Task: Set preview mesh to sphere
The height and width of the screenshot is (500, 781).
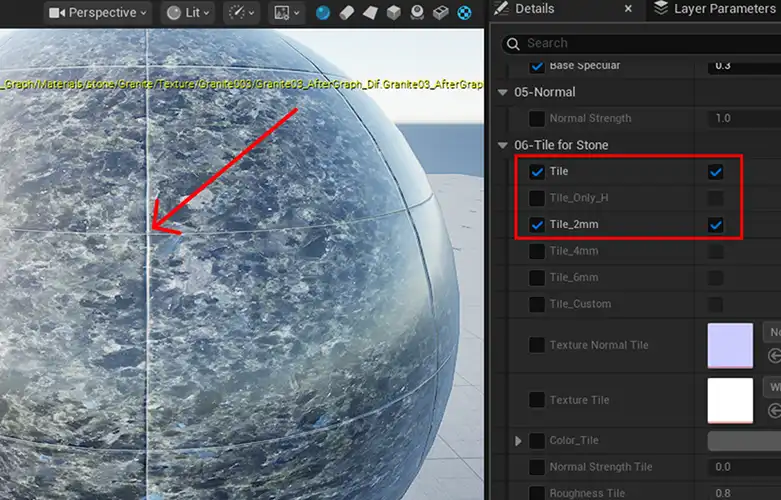Action: coord(323,12)
